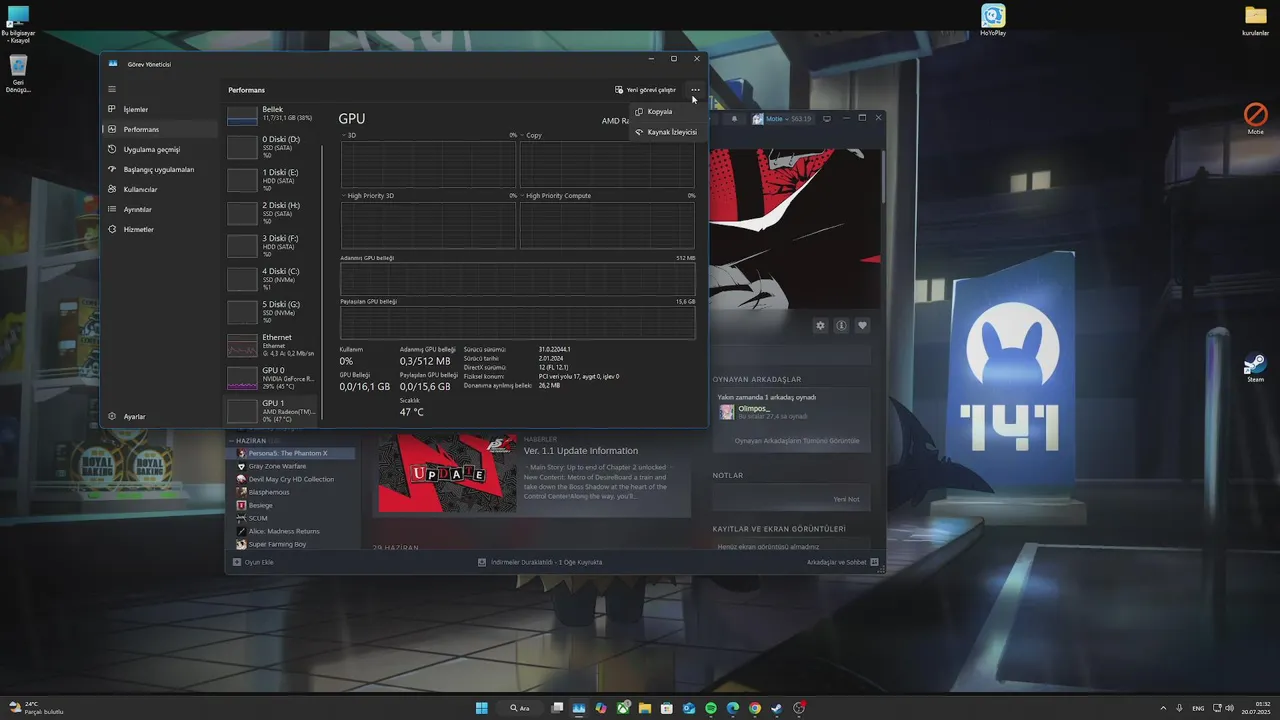The image size is (1280, 720).
Task: Click the taskbar Ara search box
Action: click(x=521, y=708)
